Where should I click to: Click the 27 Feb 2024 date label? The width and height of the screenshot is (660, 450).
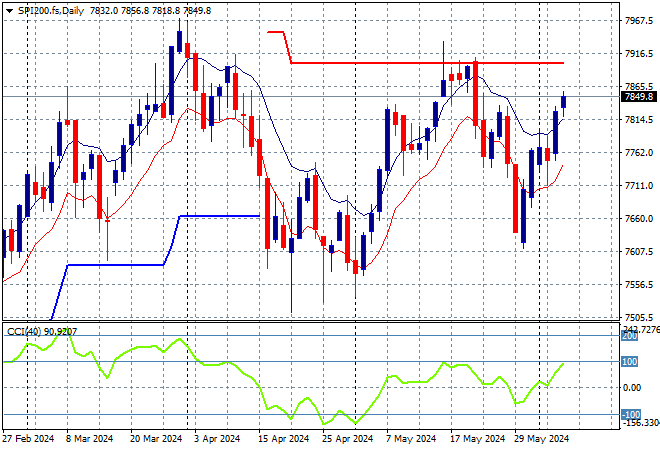pyautogui.click(x=27, y=439)
